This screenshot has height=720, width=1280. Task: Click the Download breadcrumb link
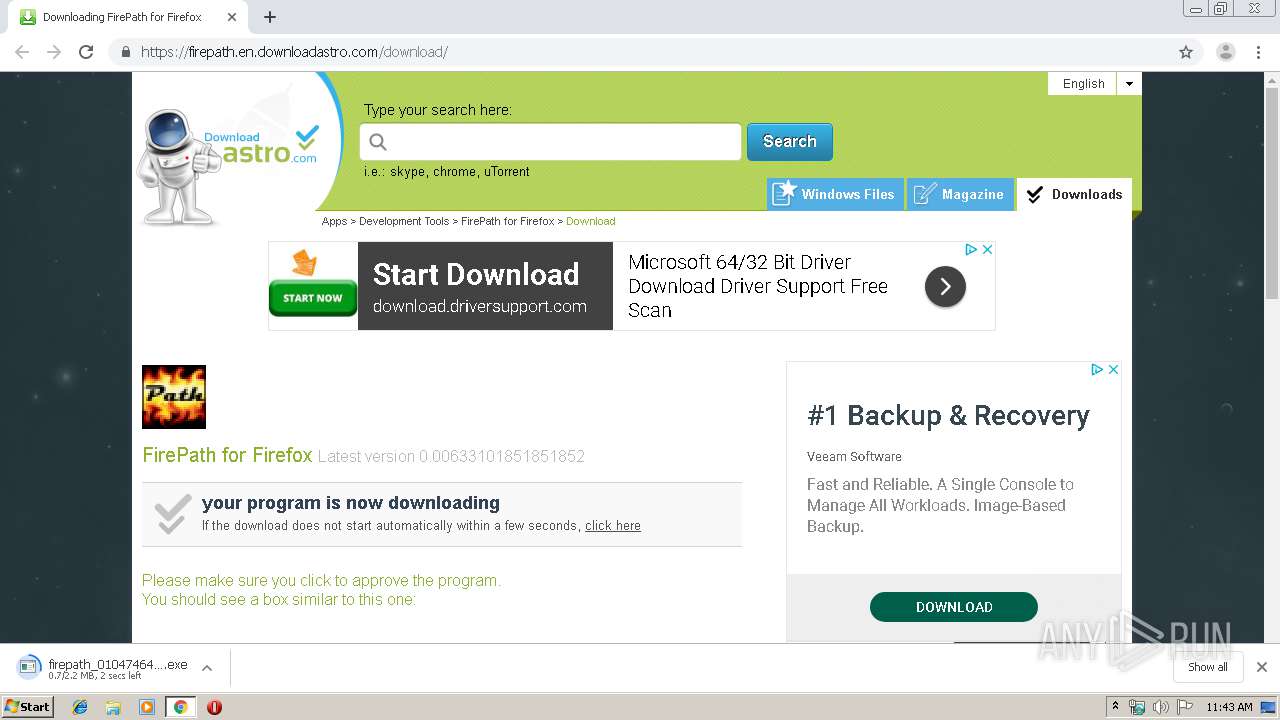click(591, 221)
